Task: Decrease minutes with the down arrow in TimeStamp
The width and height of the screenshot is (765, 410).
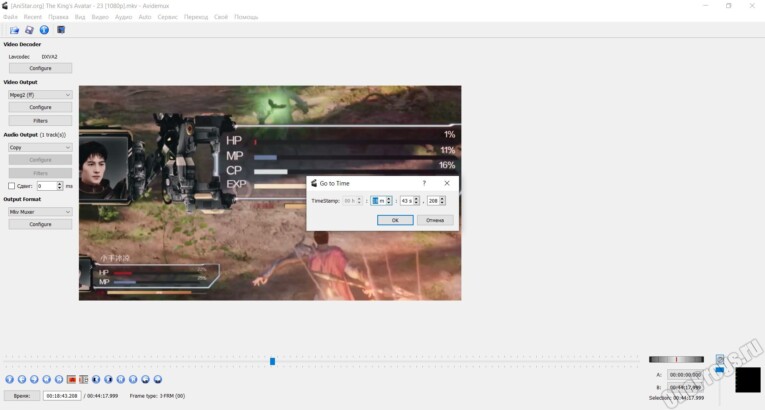Action: 389,203
